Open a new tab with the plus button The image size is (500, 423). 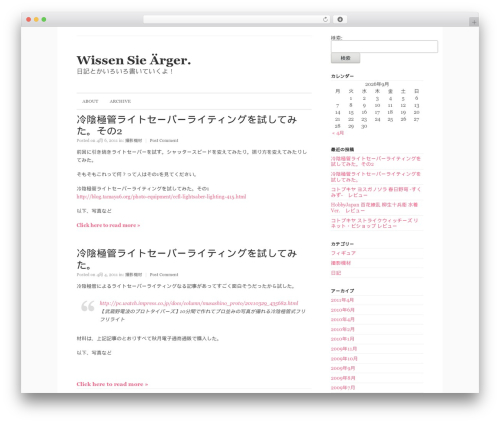[474, 22]
